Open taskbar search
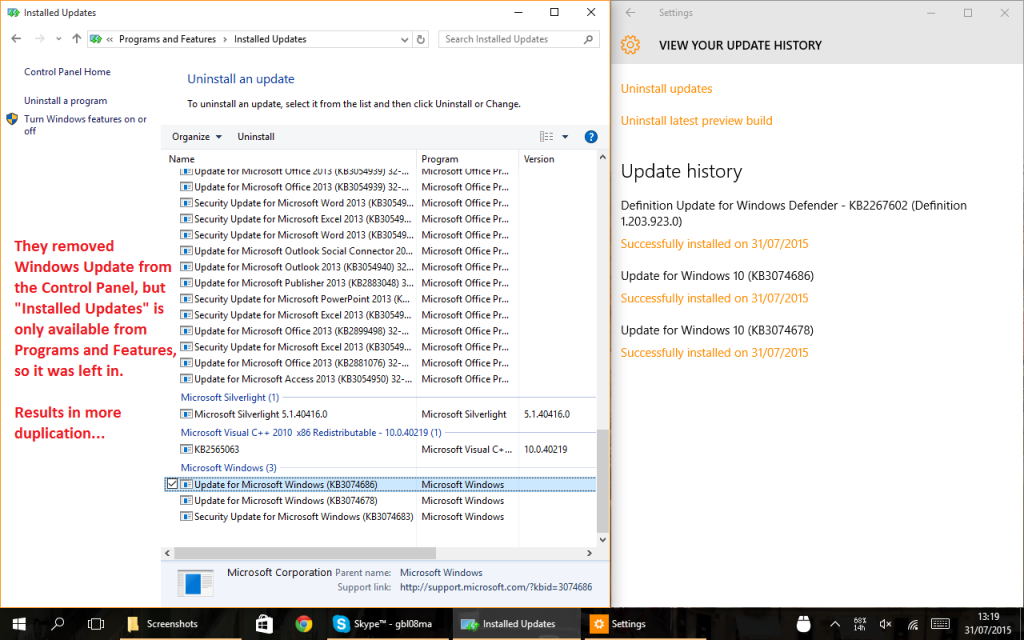Screen dimensions: 1024x640 click(57, 624)
